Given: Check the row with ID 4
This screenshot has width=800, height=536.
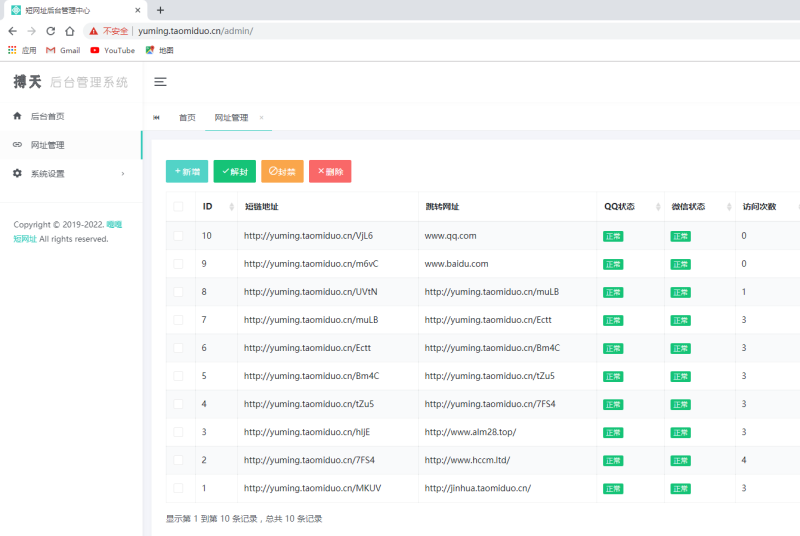Looking at the screenshot, I should click(178, 404).
